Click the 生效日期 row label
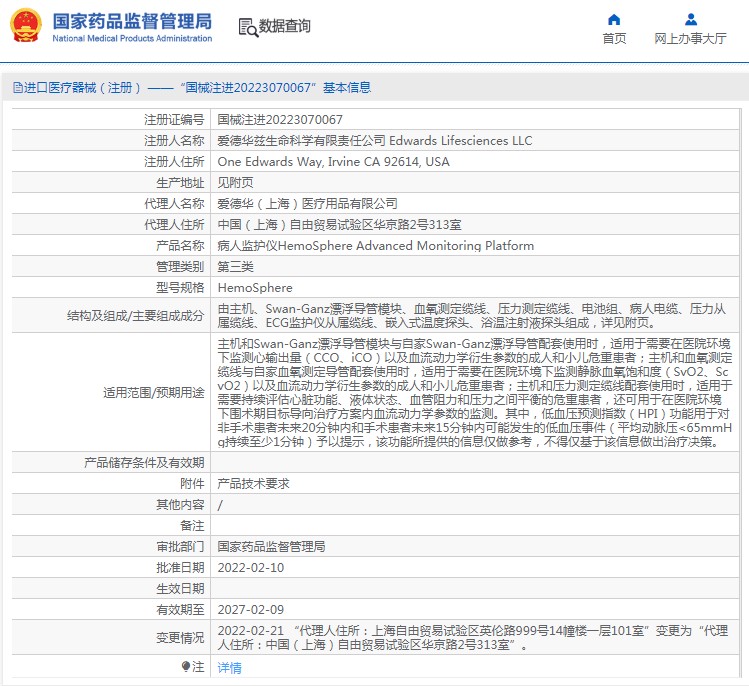749x686 pixels. (180, 589)
